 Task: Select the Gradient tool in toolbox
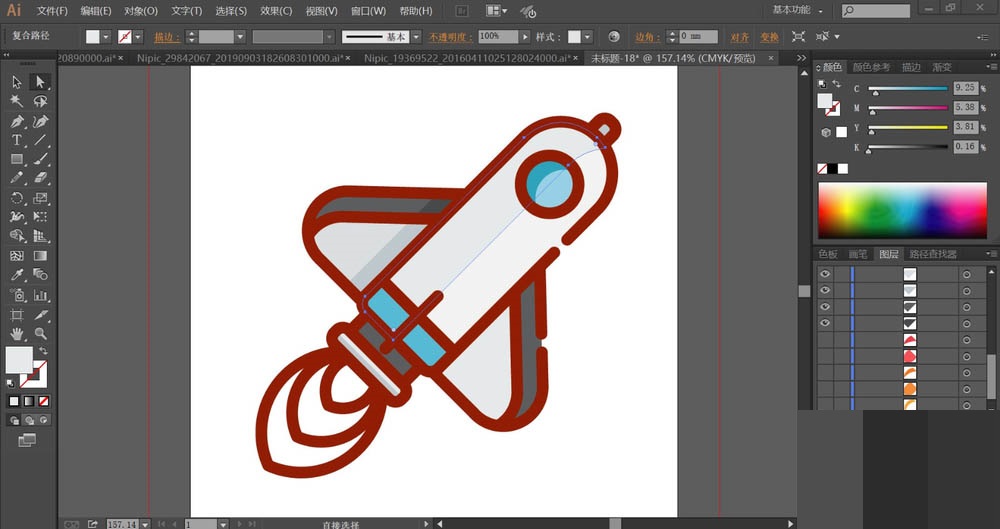(x=40, y=256)
